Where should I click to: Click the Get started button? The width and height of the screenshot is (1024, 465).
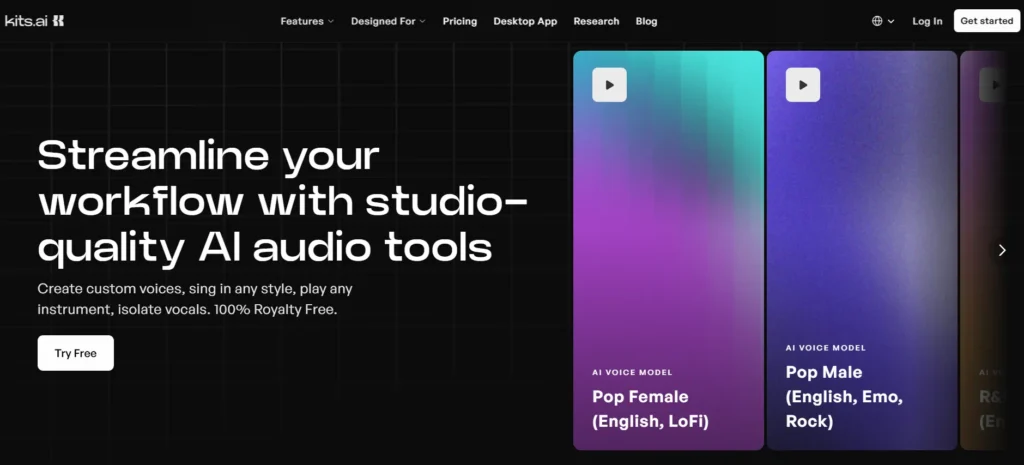click(x=987, y=21)
